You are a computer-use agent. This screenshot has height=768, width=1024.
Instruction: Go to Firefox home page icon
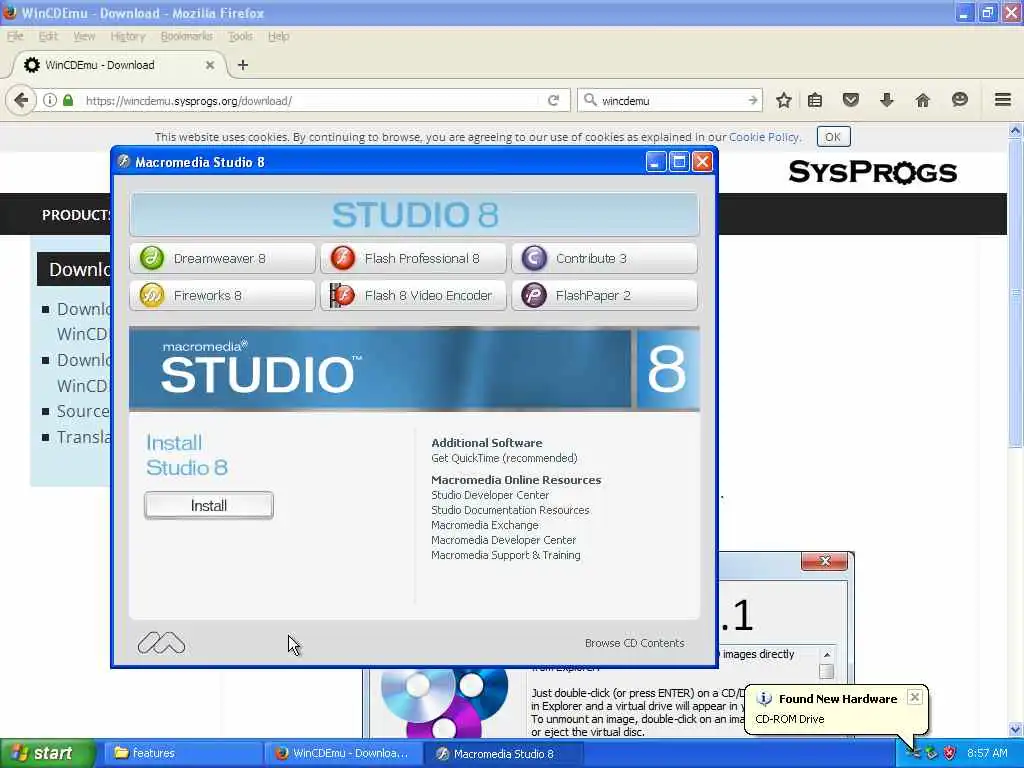[x=923, y=101]
